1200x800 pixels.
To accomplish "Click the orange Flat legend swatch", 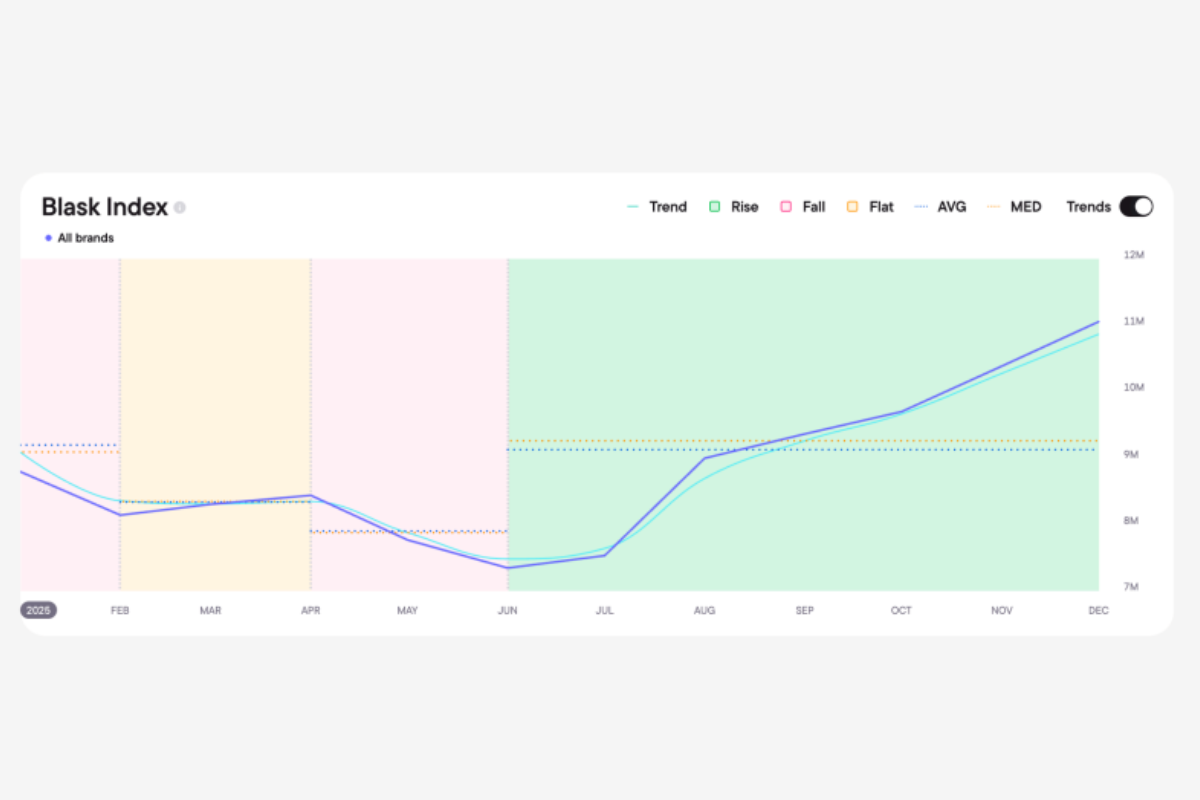I will (x=852, y=207).
